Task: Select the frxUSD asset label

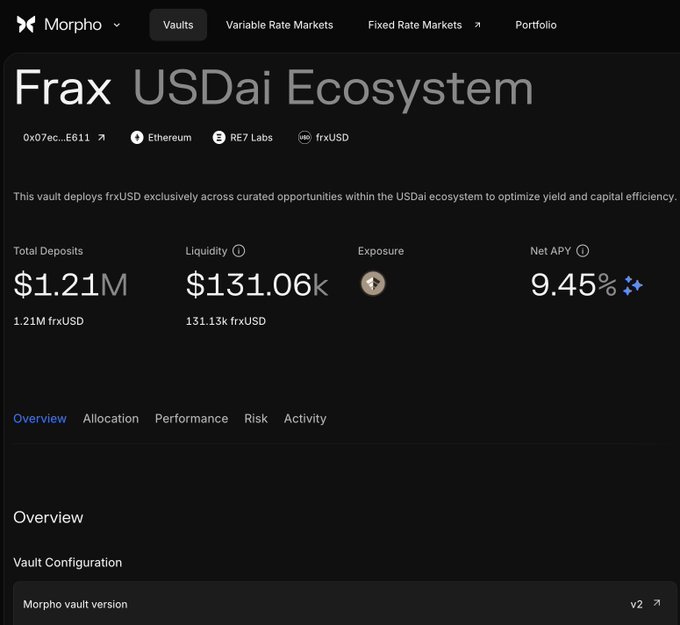Action: tap(332, 137)
